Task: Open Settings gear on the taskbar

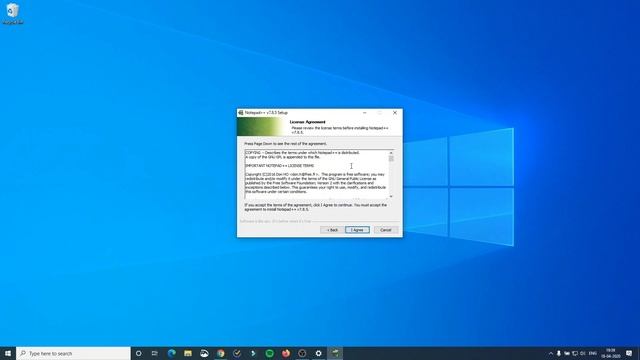Action: (x=318, y=353)
